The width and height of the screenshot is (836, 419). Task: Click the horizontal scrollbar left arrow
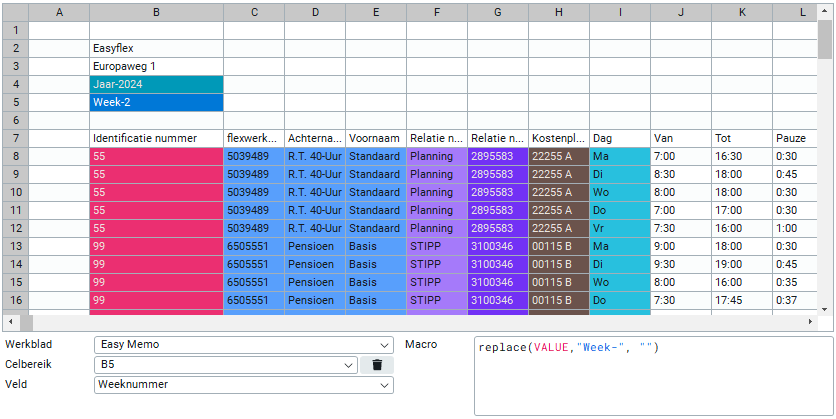click(8, 323)
